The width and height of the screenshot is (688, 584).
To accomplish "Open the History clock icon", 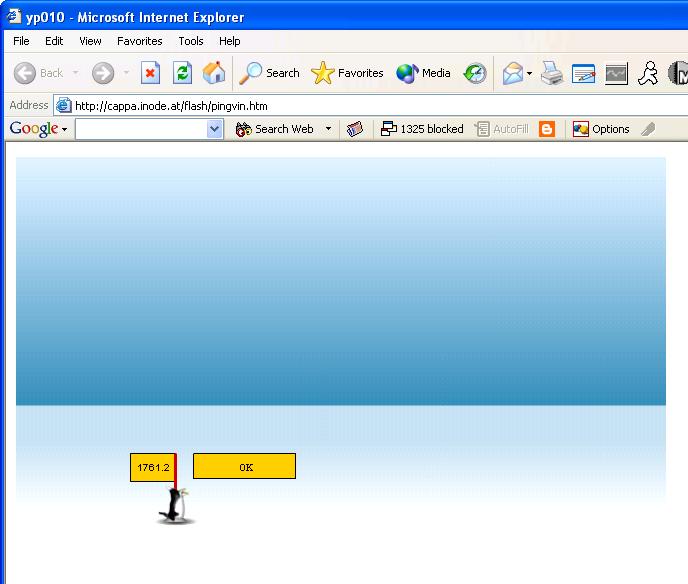I will (475, 73).
